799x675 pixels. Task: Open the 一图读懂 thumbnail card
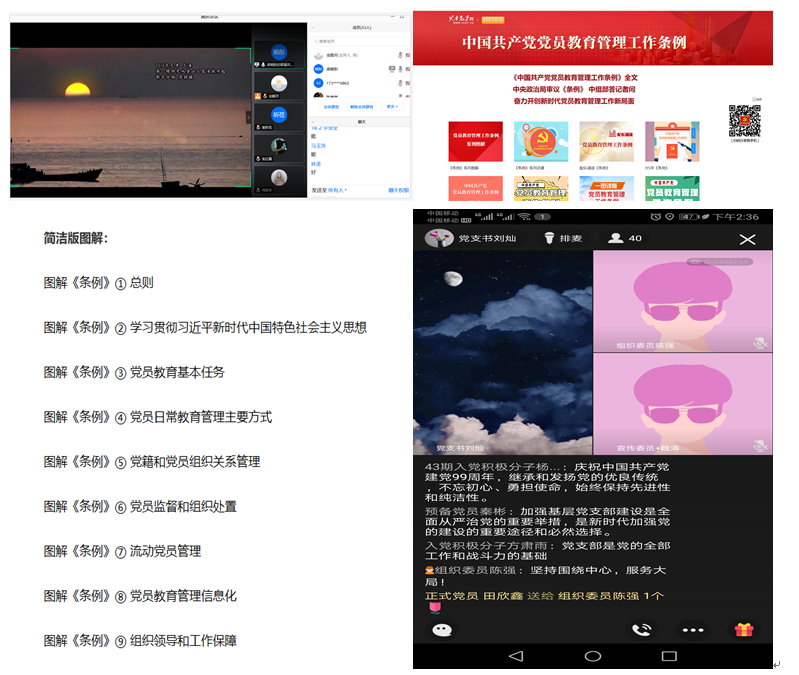(606, 188)
